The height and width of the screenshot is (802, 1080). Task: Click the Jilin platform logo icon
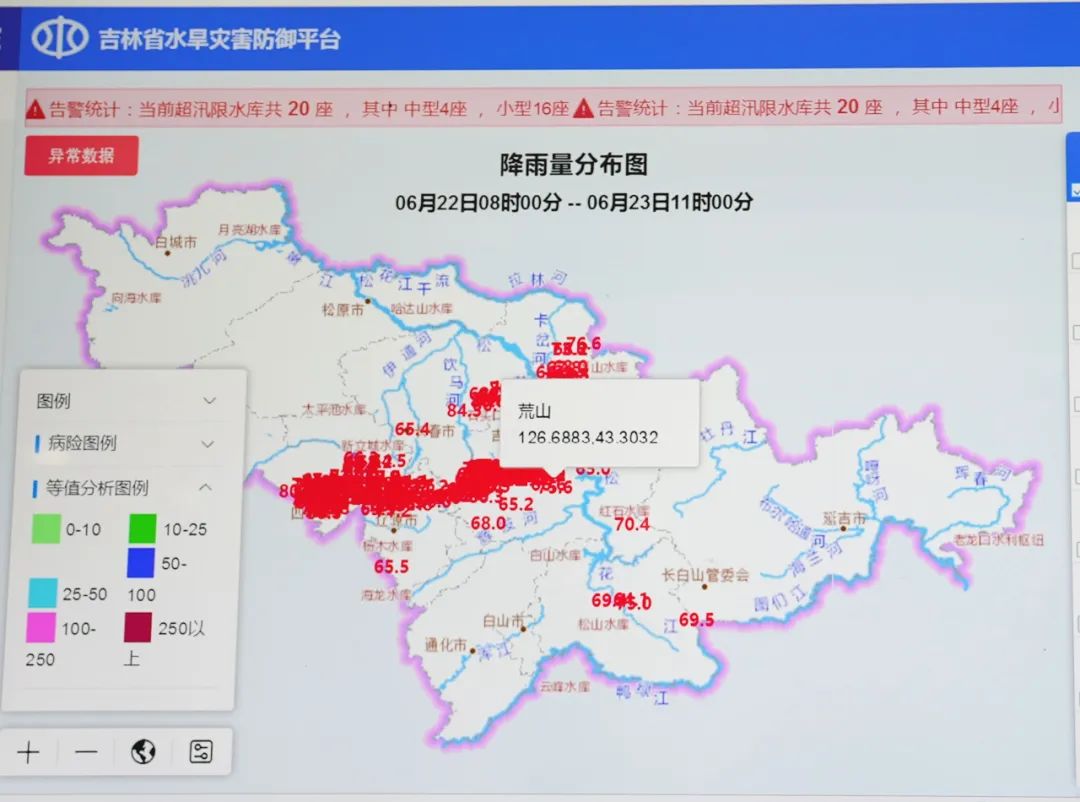[60, 38]
